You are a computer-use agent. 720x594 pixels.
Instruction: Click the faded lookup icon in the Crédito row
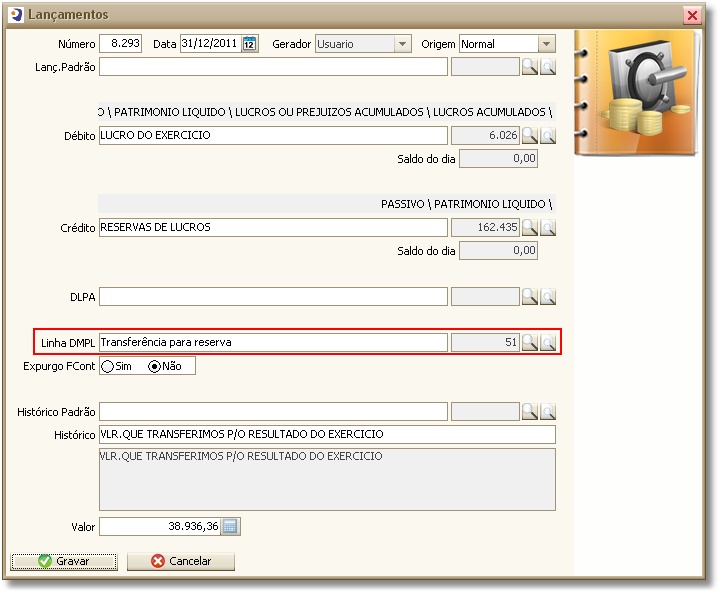pyautogui.click(x=547, y=227)
